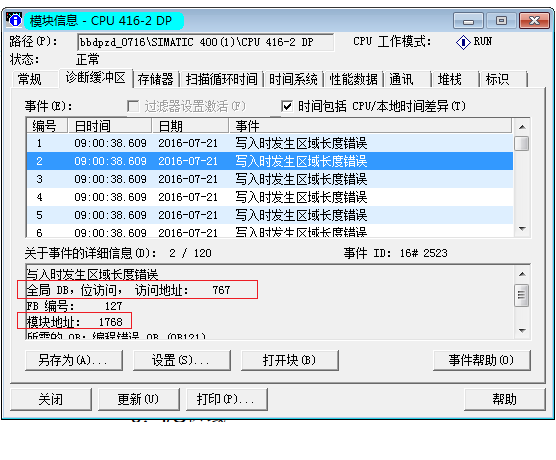
Task: Switch to the 常规 tab
Action: 35,79
